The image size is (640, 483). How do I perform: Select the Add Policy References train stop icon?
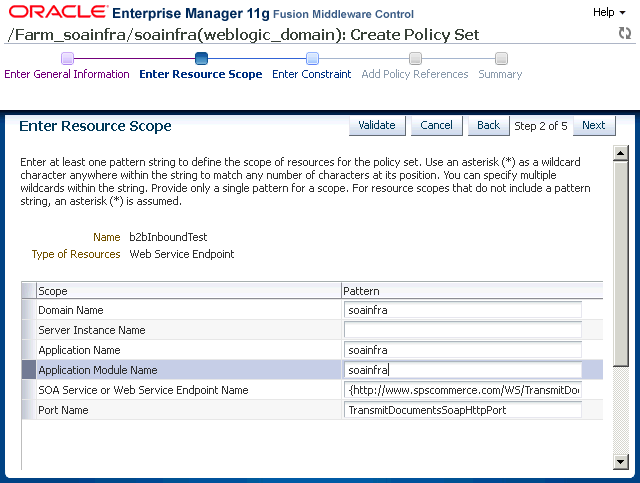click(416, 58)
